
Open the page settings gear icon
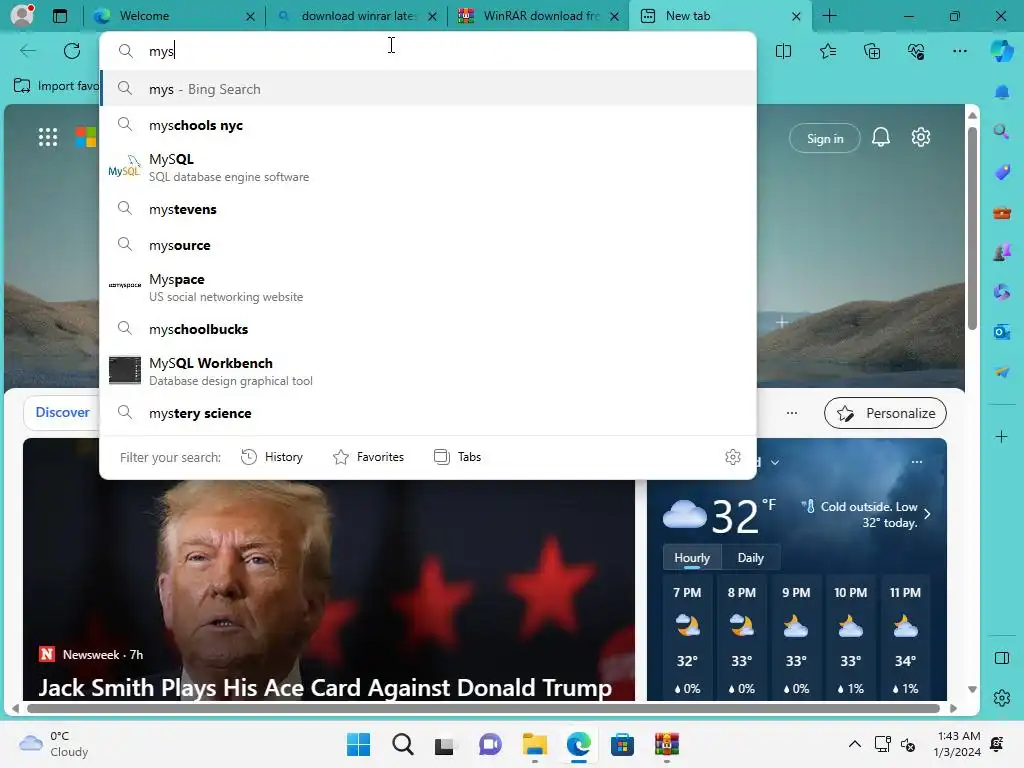pyautogui.click(x=921, y=137)
